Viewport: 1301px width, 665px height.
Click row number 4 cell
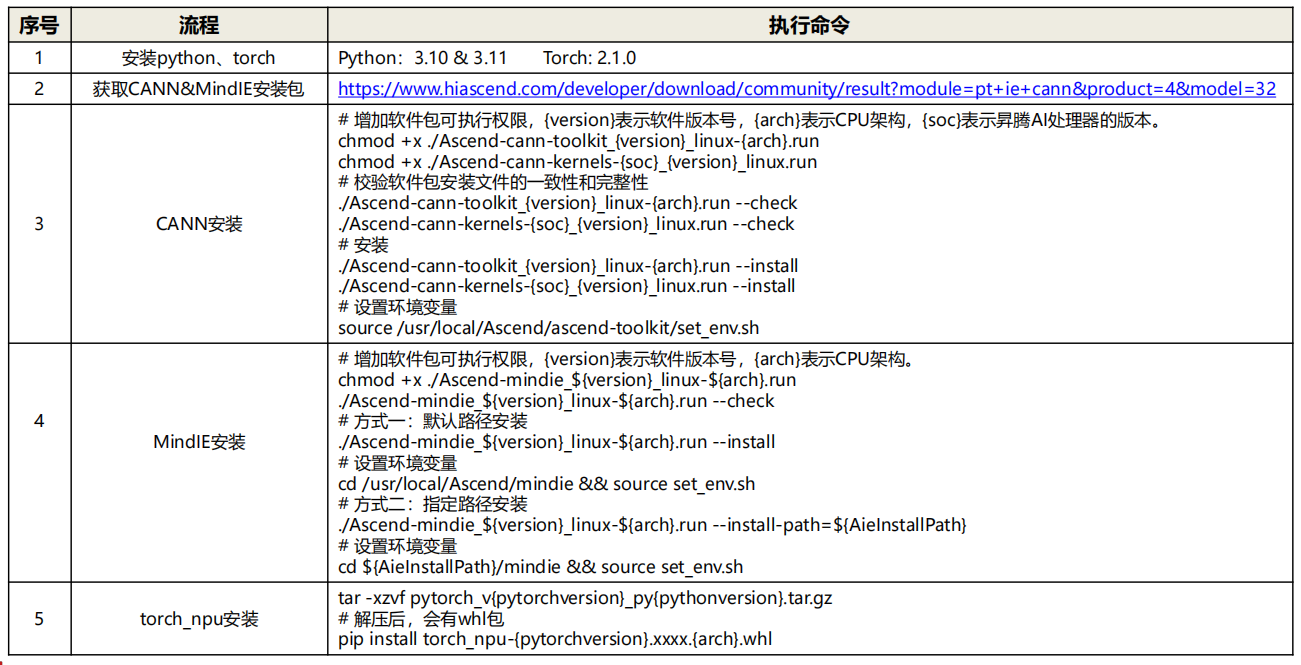coord(39,421)
